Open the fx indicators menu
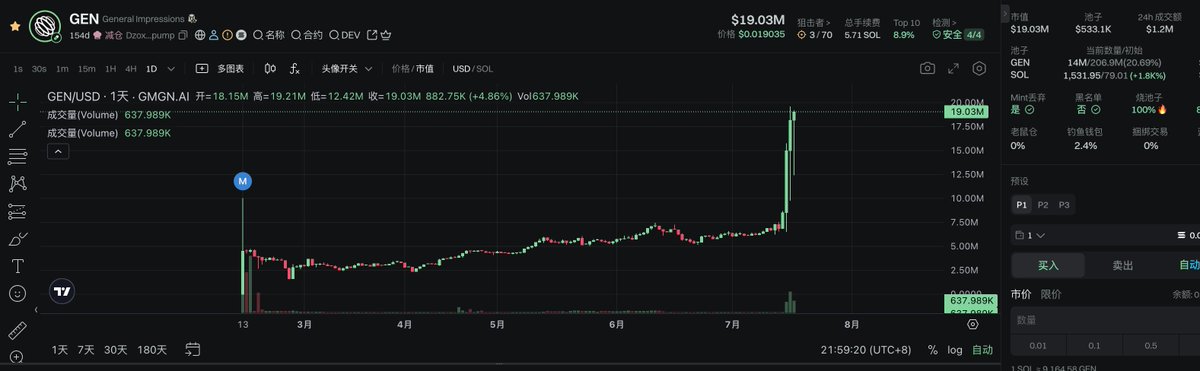 [295, 69]
